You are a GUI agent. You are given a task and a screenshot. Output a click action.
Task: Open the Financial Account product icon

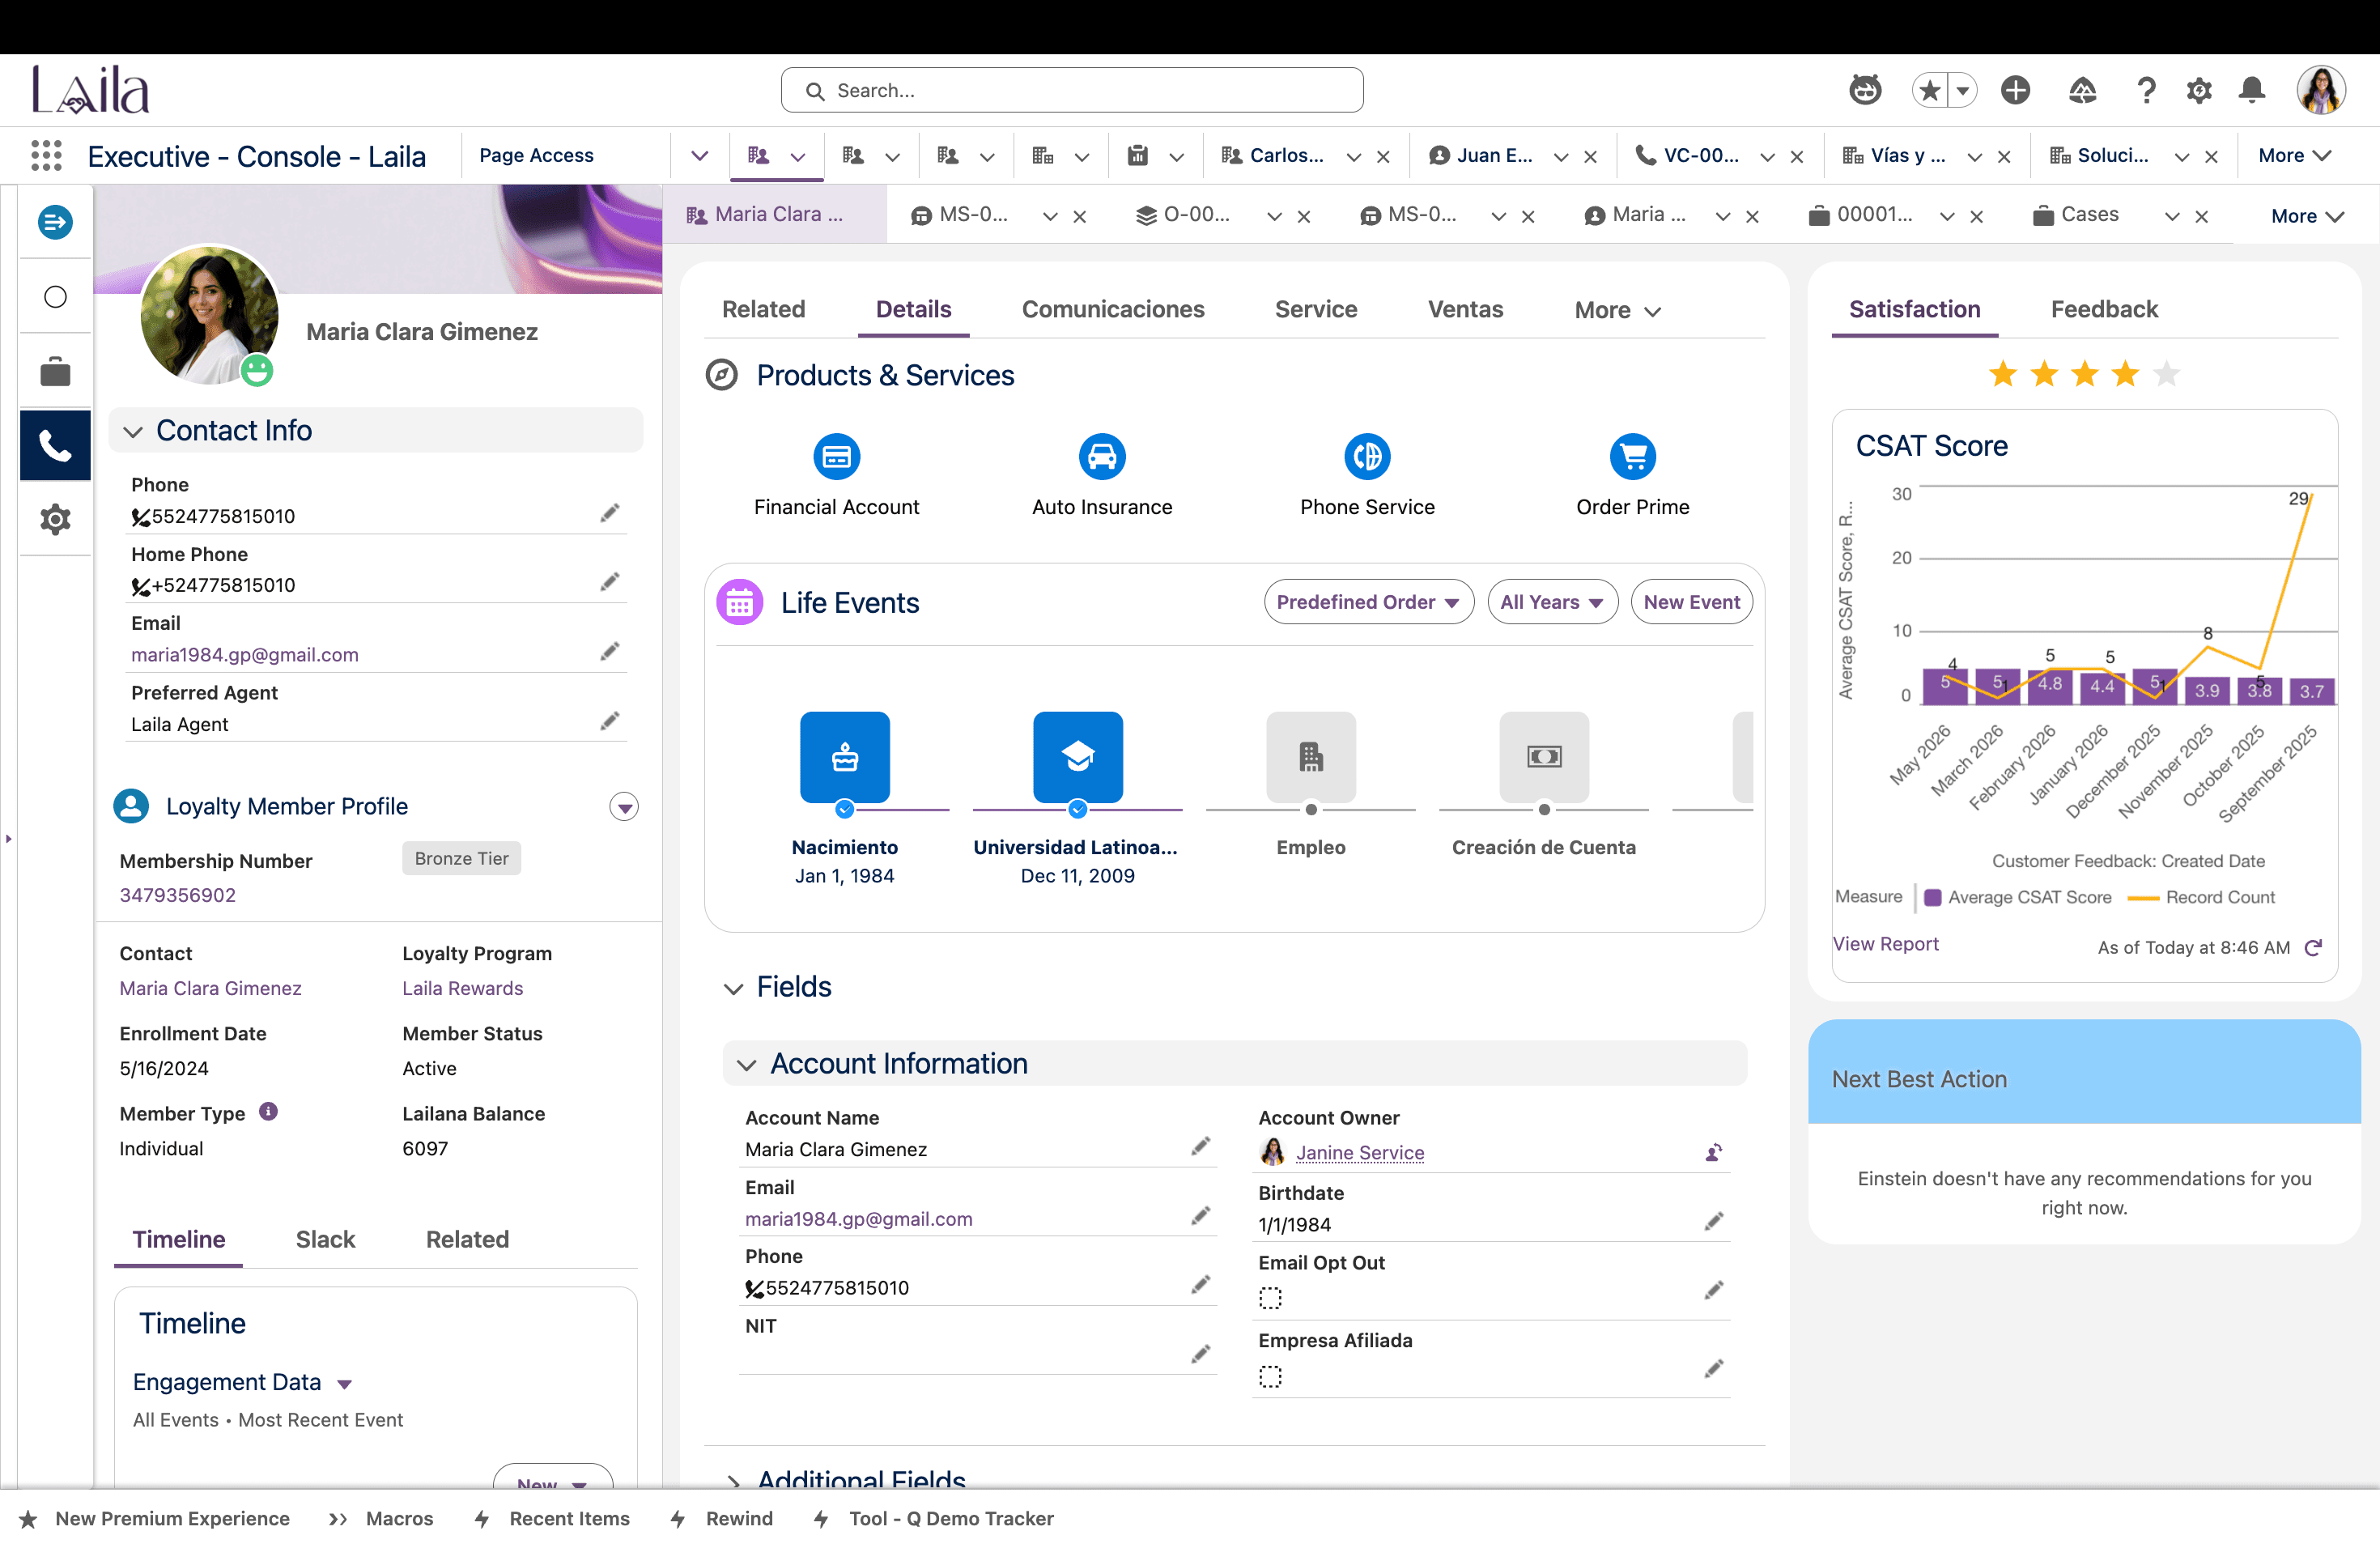(x=837, y=457)
